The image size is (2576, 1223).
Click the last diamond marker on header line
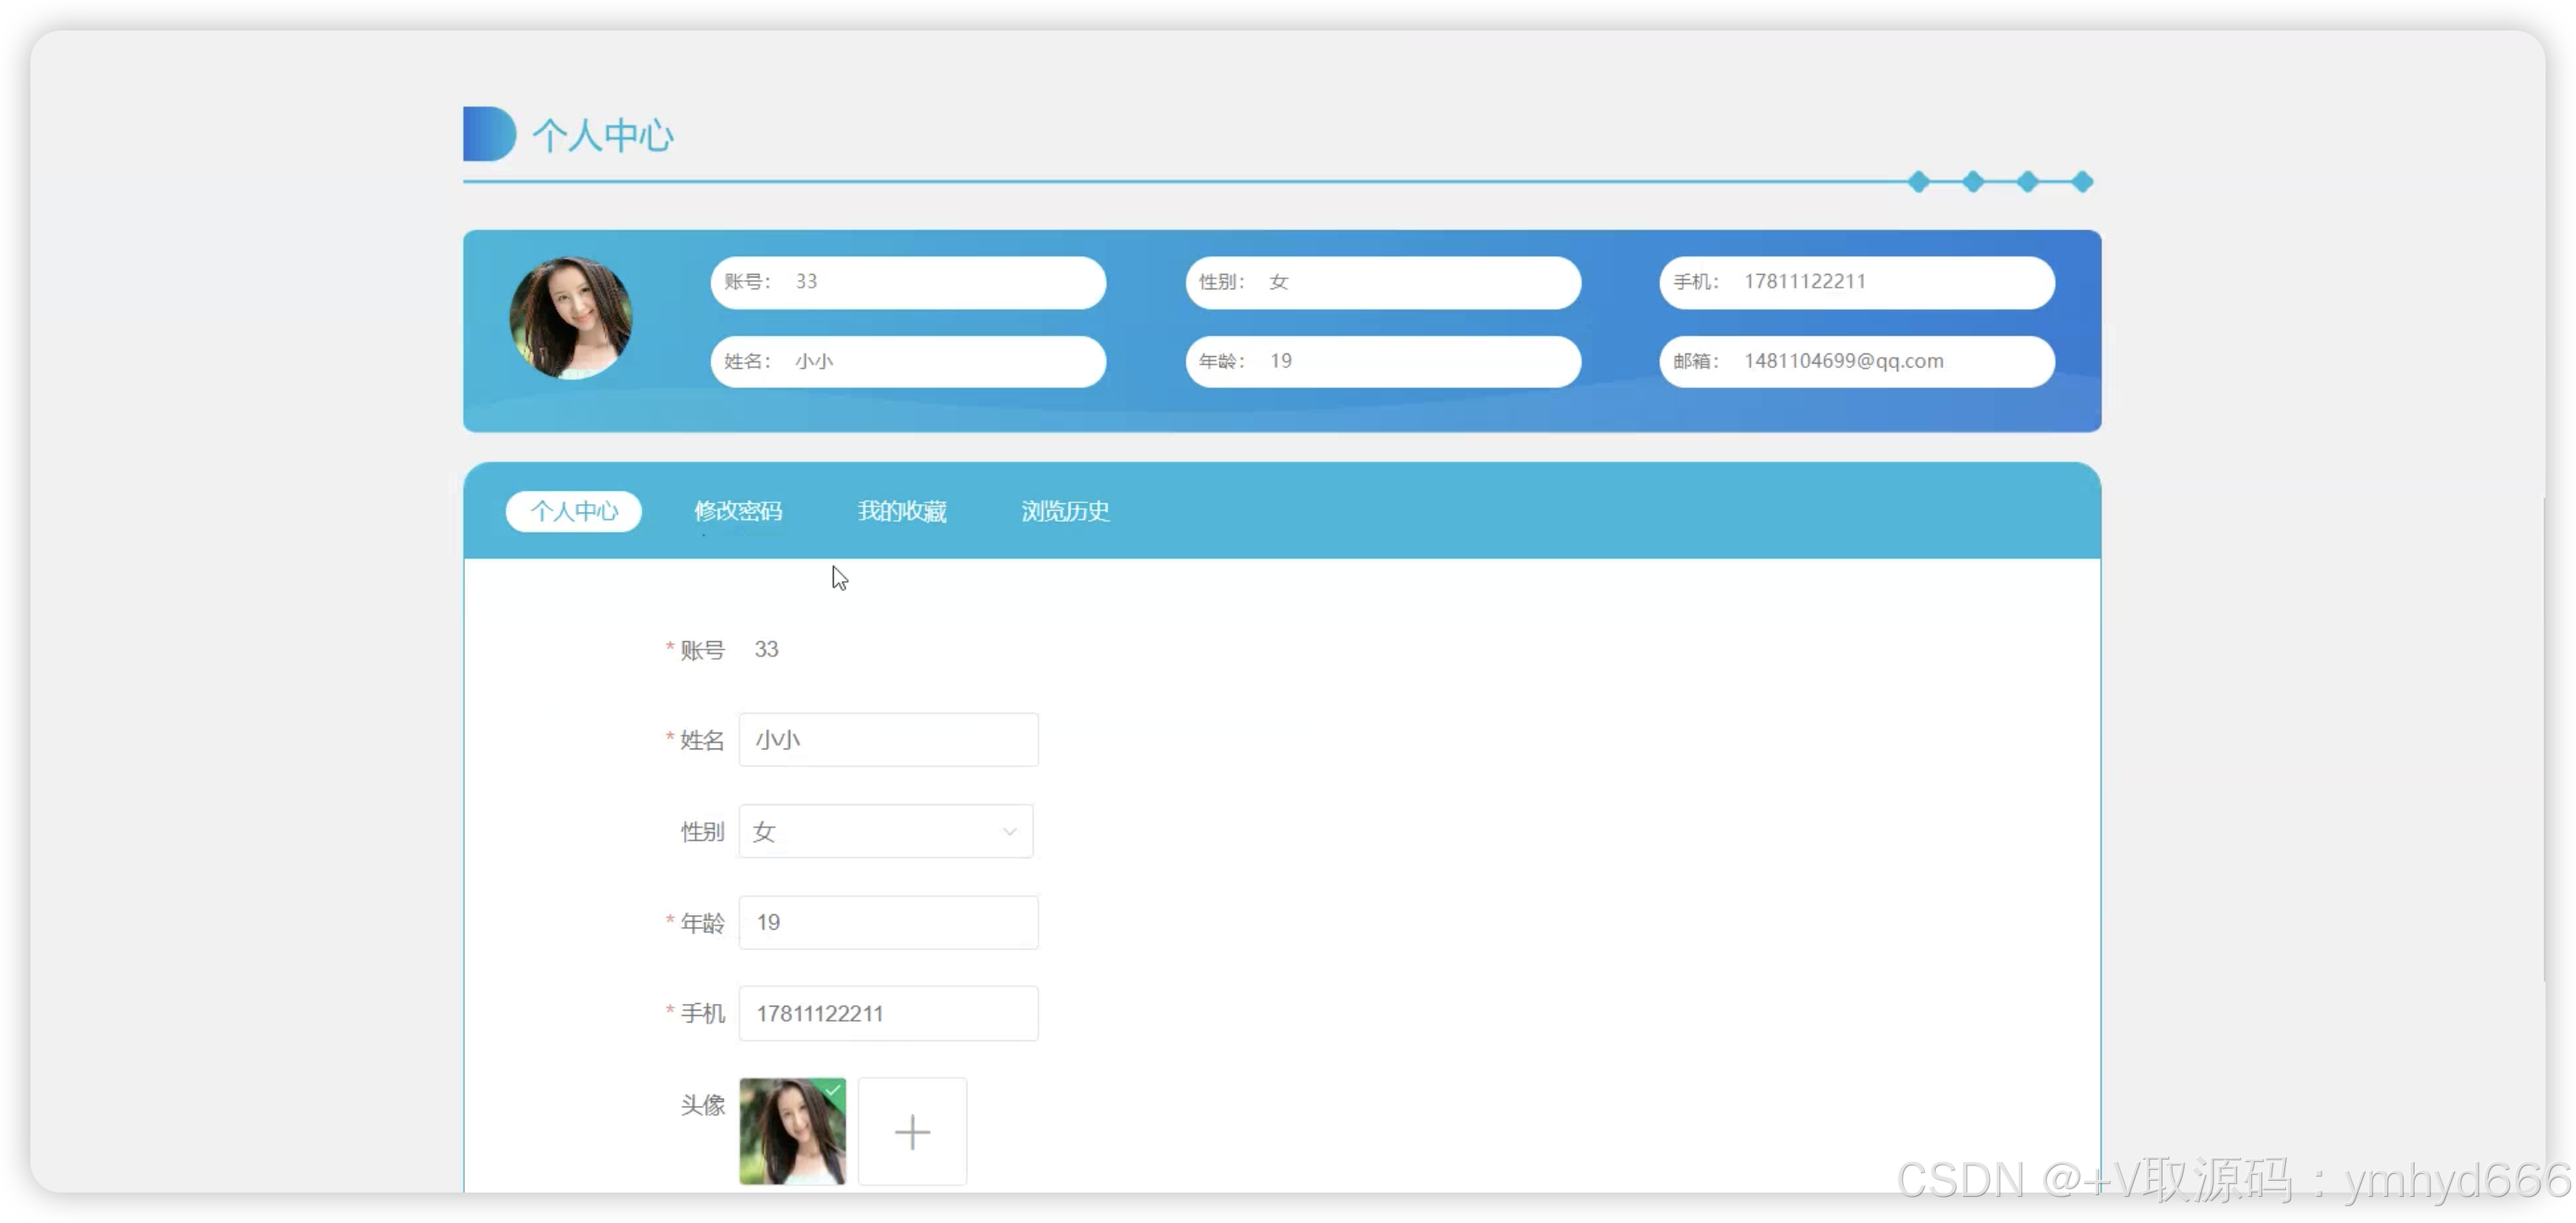tap(2082, 182)
